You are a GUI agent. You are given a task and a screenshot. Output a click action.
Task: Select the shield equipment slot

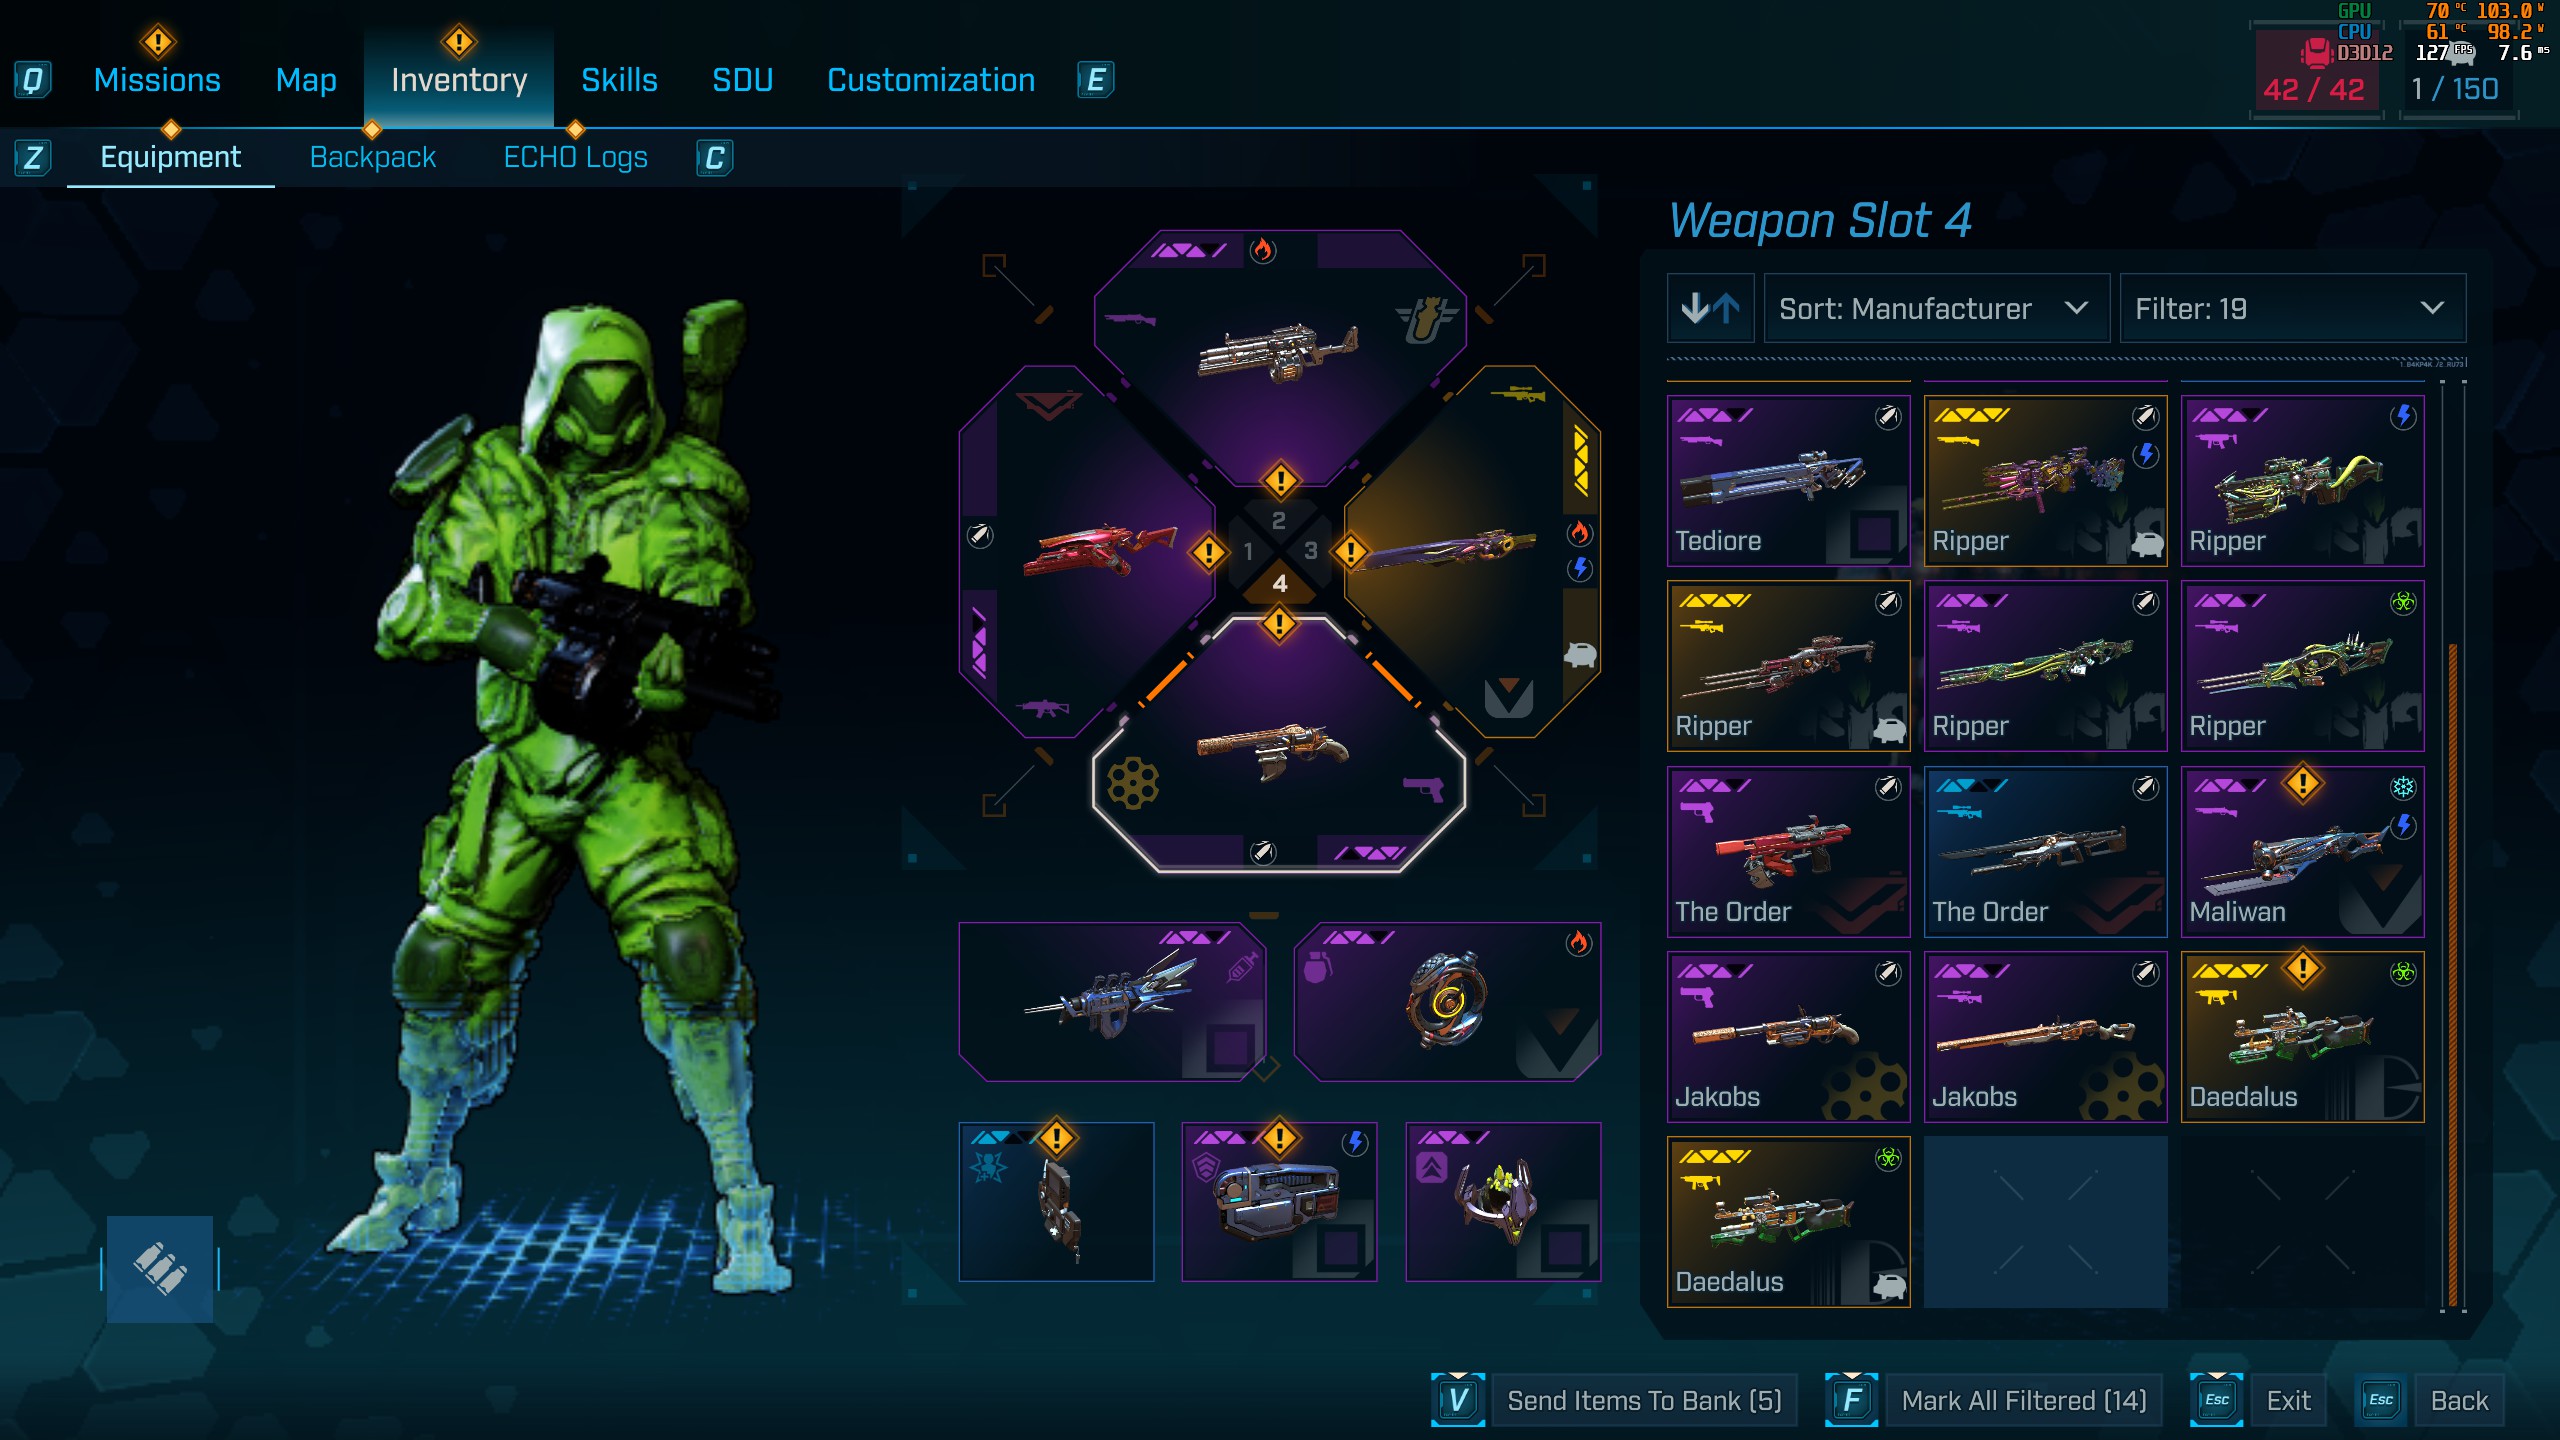point(1279,1201)
